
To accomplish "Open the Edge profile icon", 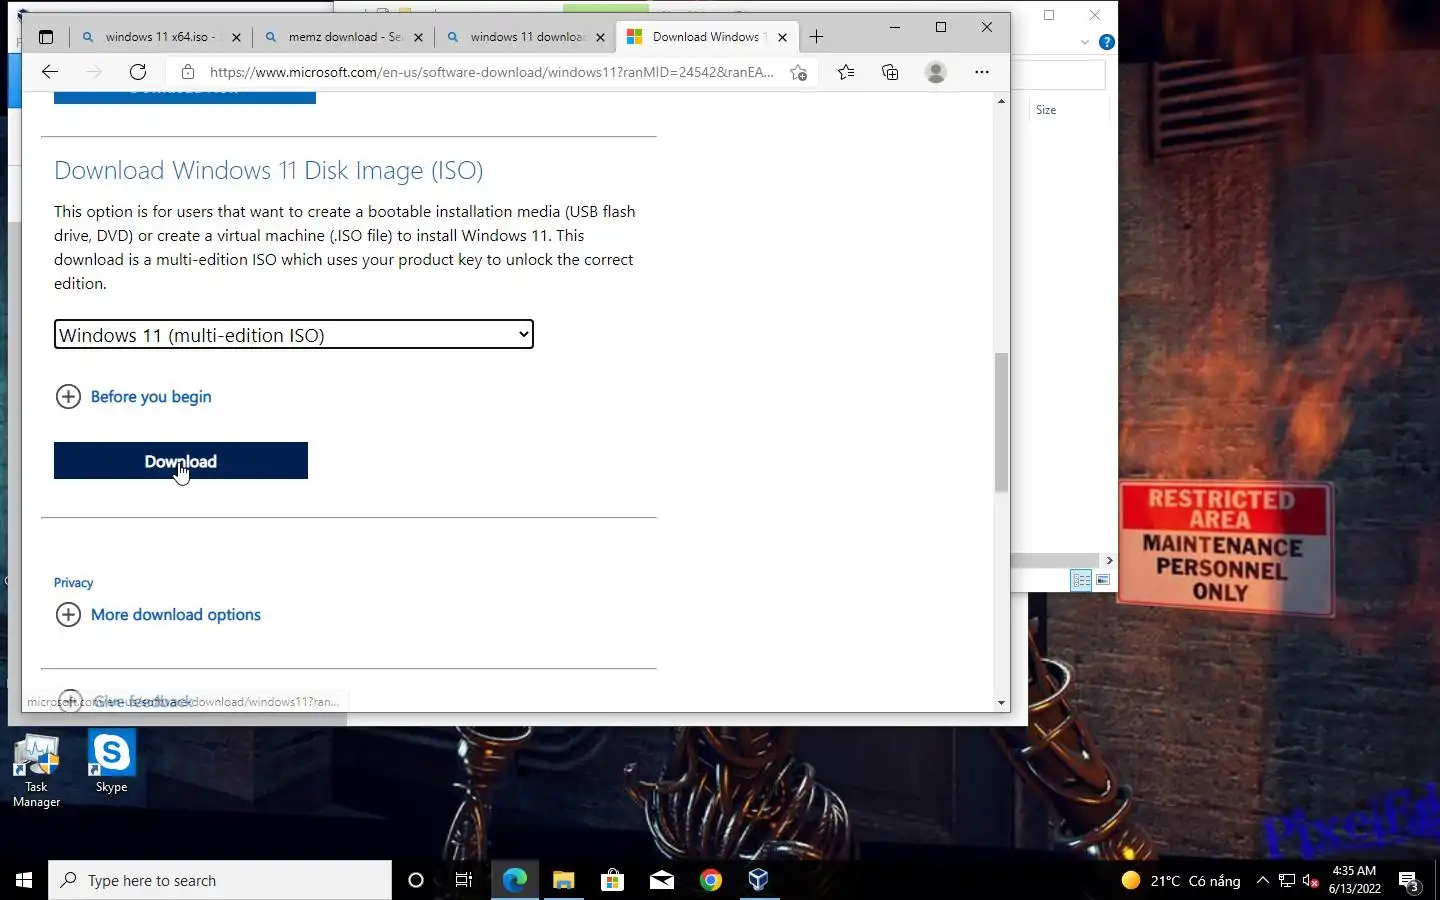I will click(x=936, y=72).
